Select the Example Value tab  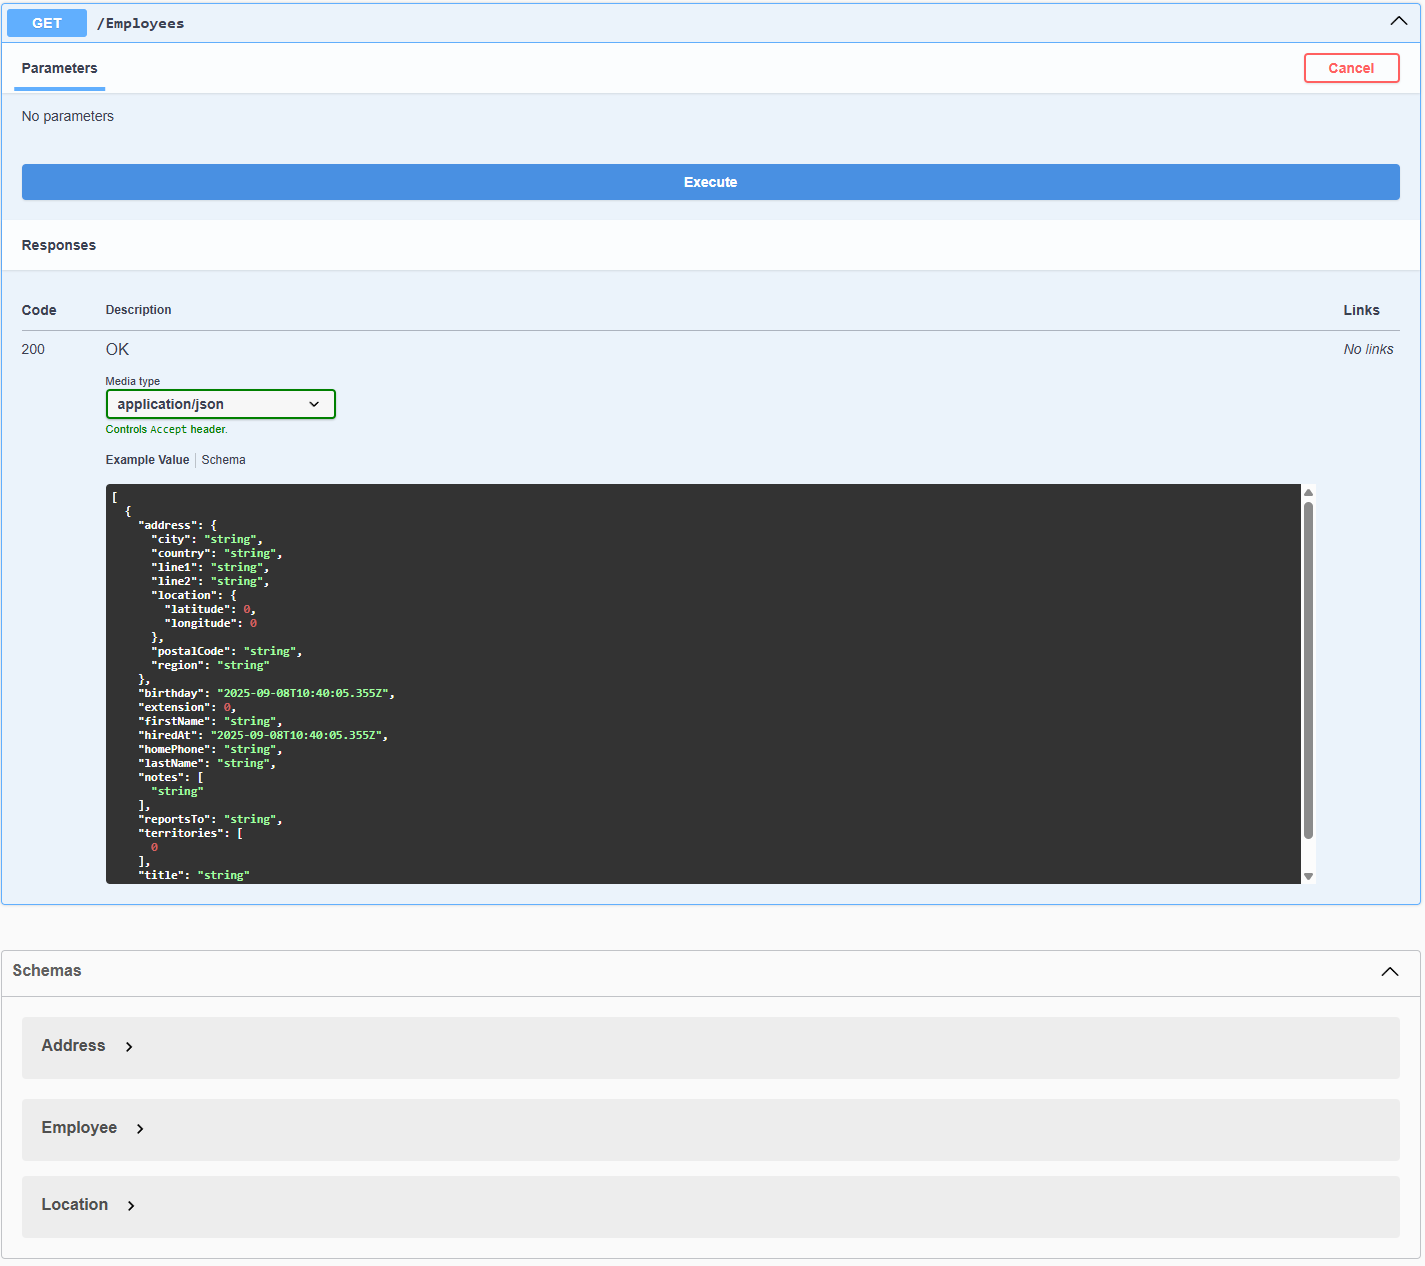click(147, 460)
